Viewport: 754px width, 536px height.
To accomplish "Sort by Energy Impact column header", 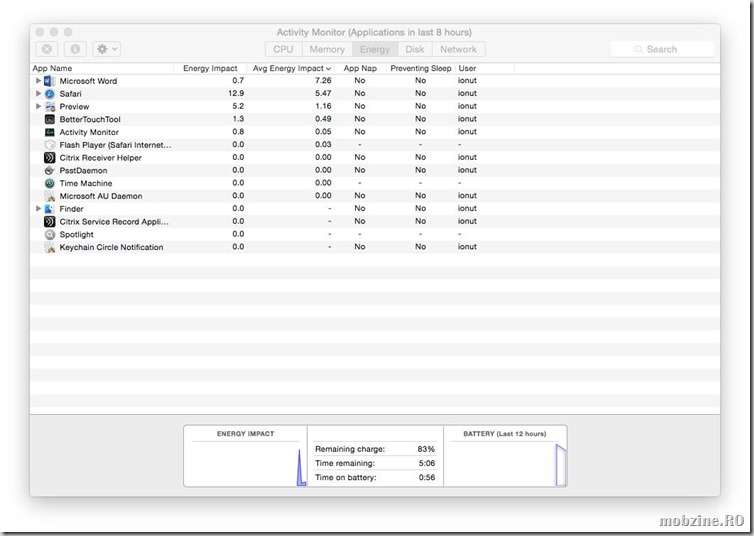I will (x=210, y=68).
